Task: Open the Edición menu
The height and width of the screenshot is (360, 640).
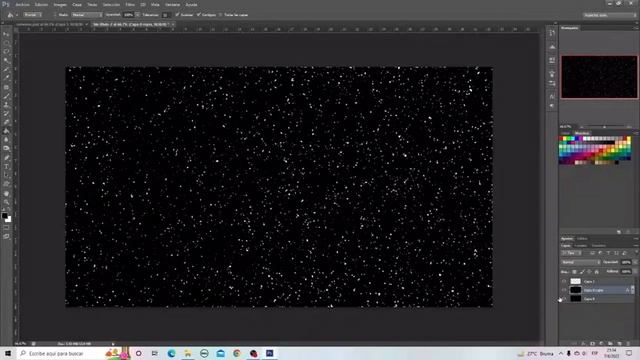Action: click(41, 5)
